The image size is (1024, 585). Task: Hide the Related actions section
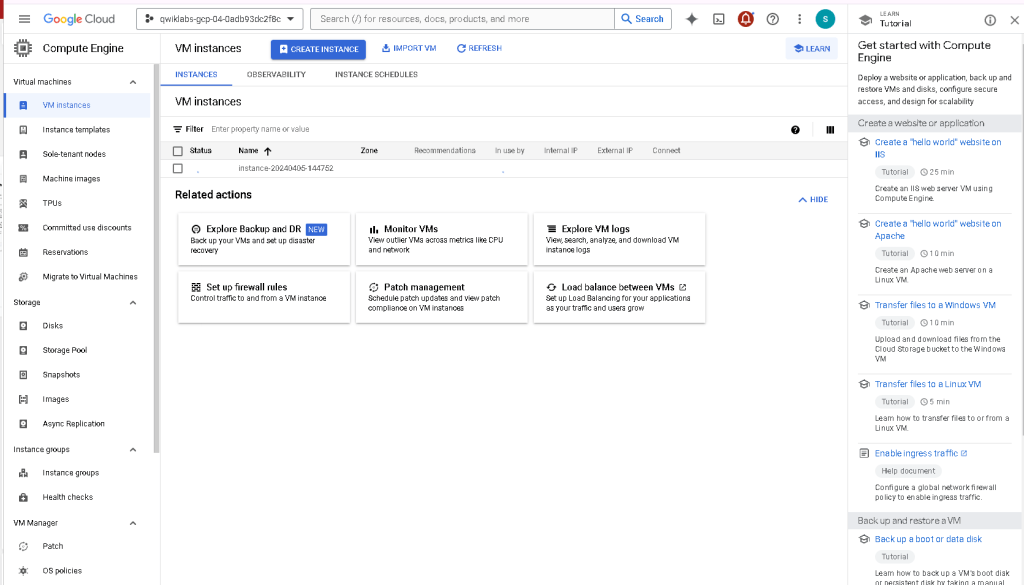[813, 200]
